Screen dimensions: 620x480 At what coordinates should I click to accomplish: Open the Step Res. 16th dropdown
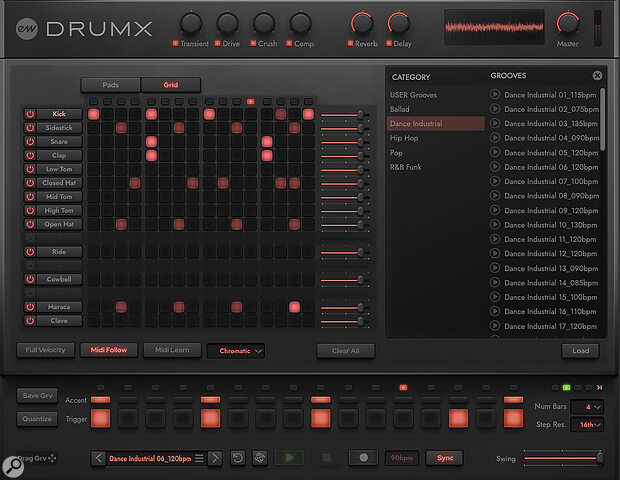pyautogui.click(x=587, y=424)
